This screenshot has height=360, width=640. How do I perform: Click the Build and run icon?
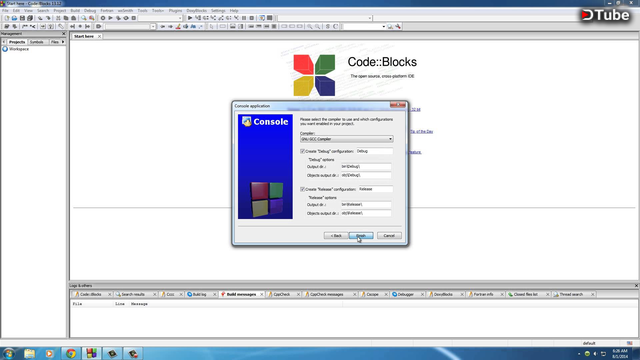coord(118,18)
